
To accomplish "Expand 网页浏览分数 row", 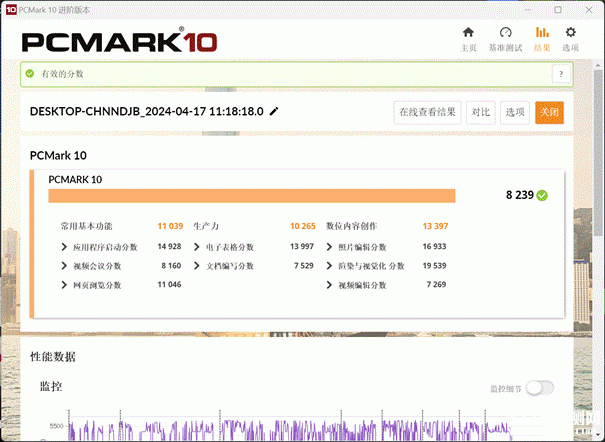I will [x=64, y=285].
